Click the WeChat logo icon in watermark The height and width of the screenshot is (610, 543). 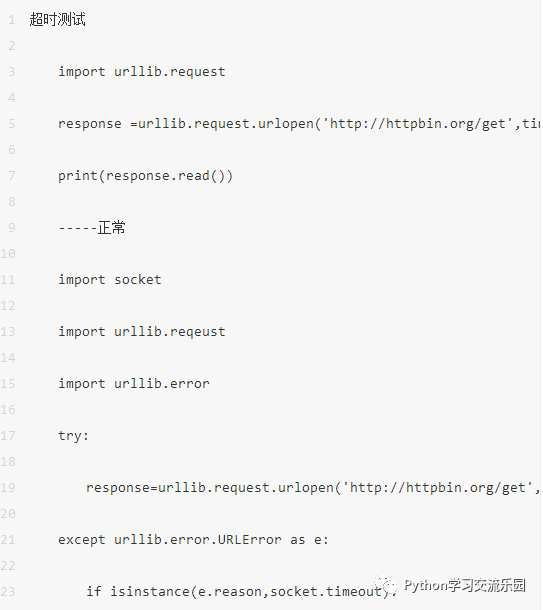tap(385, 585)
